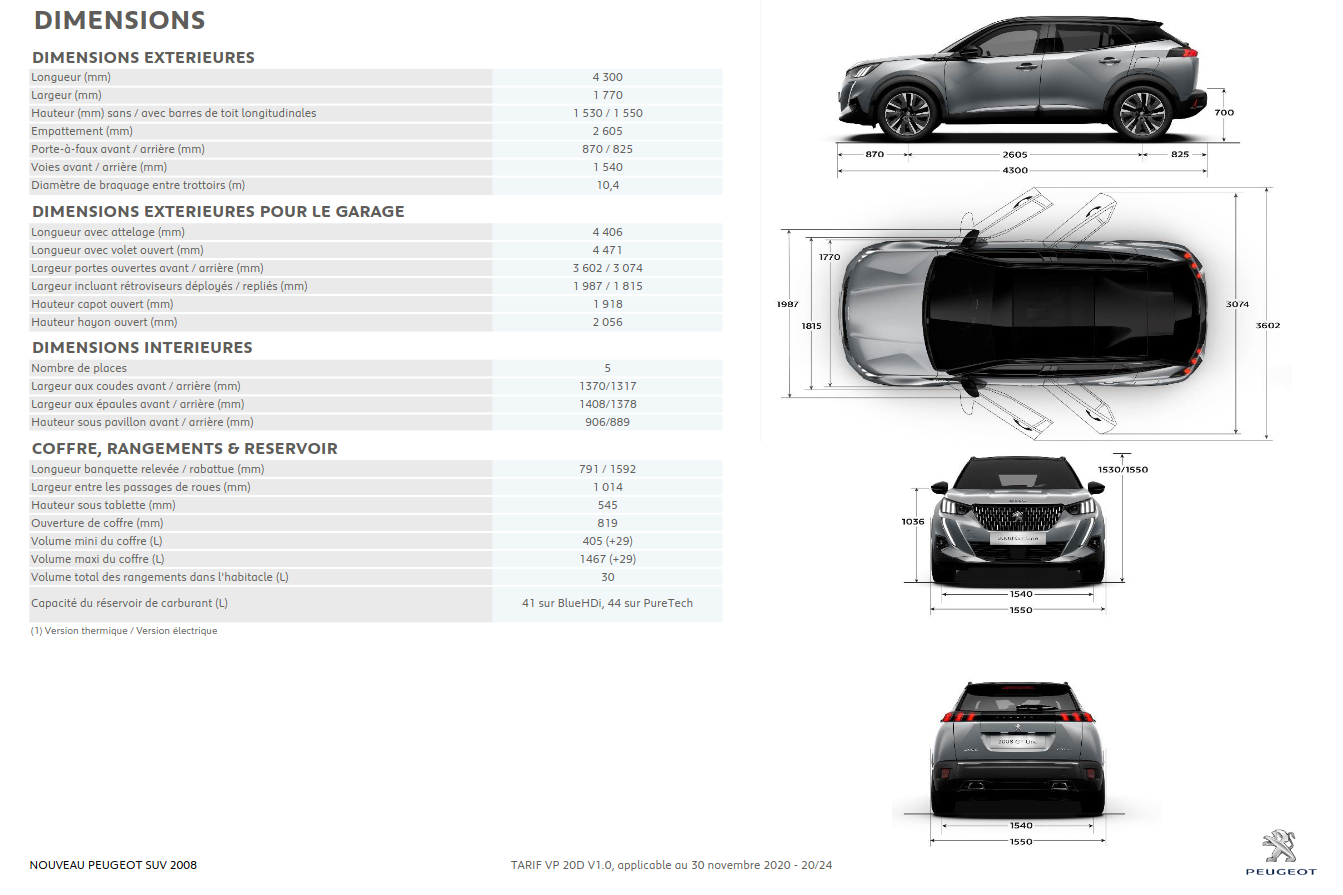1343x895 pixels.
Task: Click the value 2 605 in the table
Action: 607,131
